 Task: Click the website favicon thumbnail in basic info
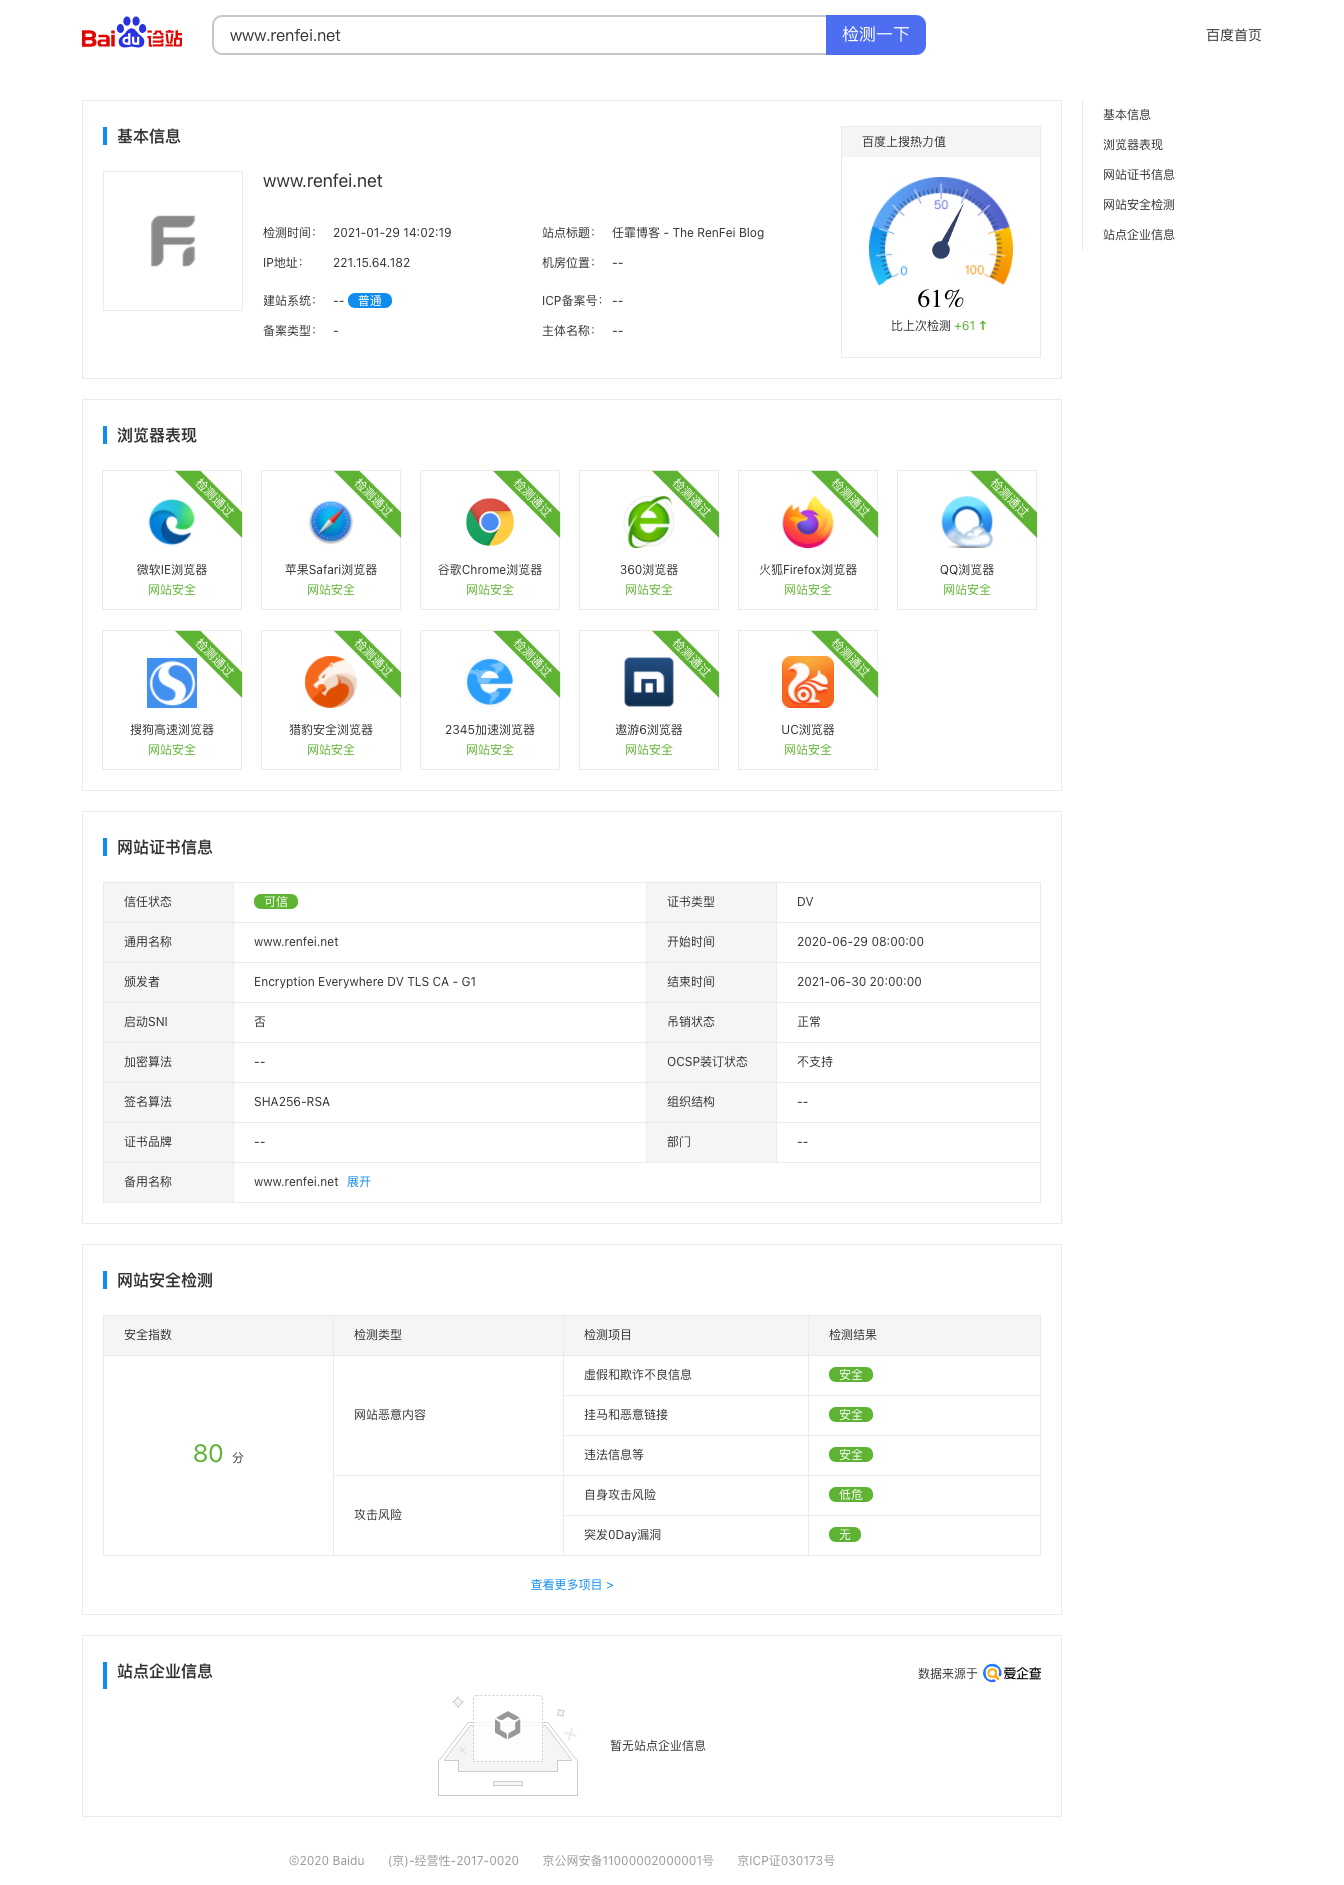pyautogui.click(x=173, y=241)
